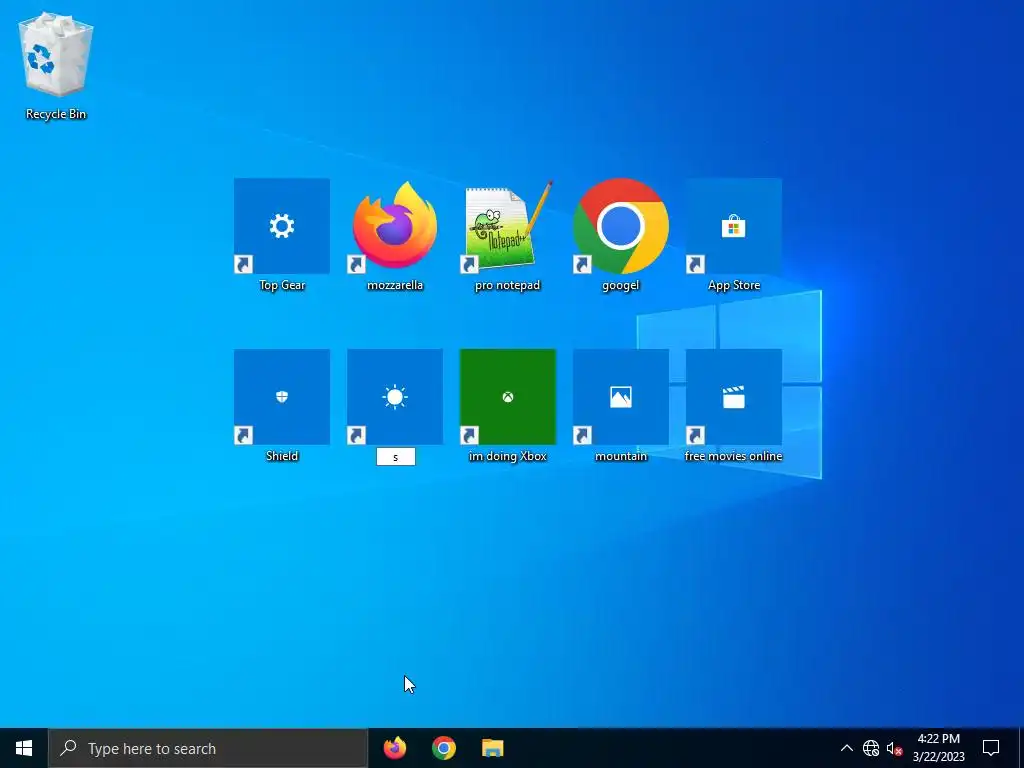1024x768 pixels.
Task: Select the mozzarella Firefox shortcut
Action: pyautogui.click(x=394, y=226)
